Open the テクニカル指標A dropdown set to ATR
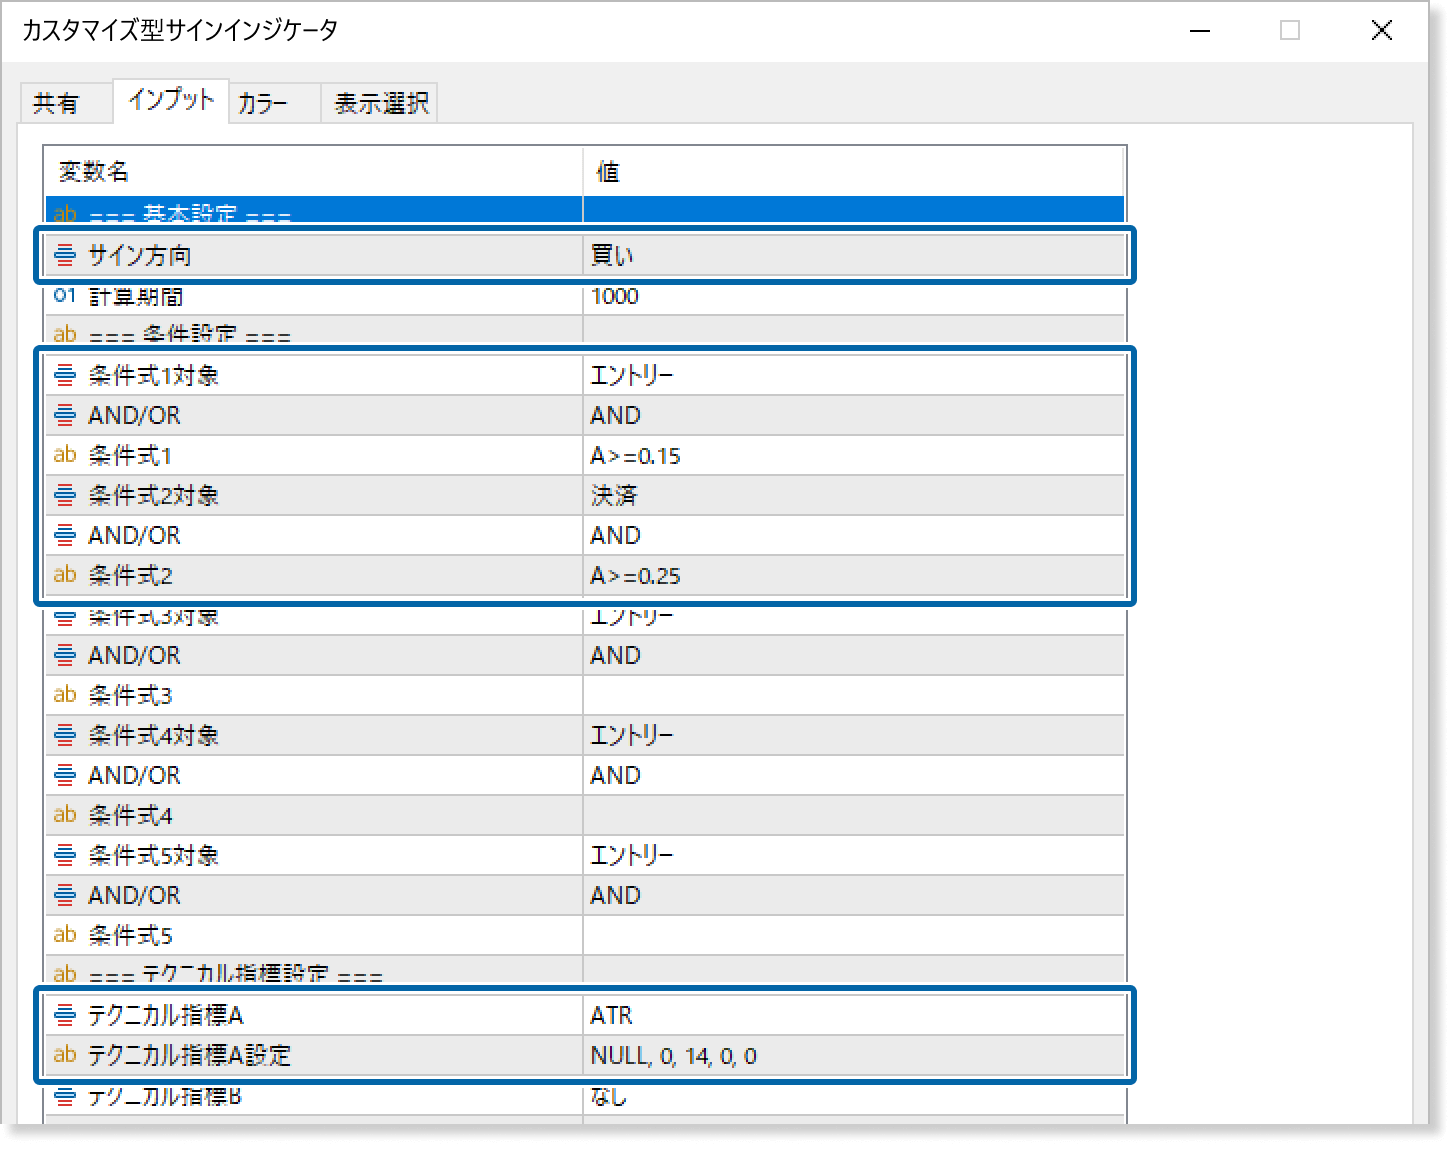Image resolution: width=1450 pixels, height=1152 pixels. (850, 1015)
